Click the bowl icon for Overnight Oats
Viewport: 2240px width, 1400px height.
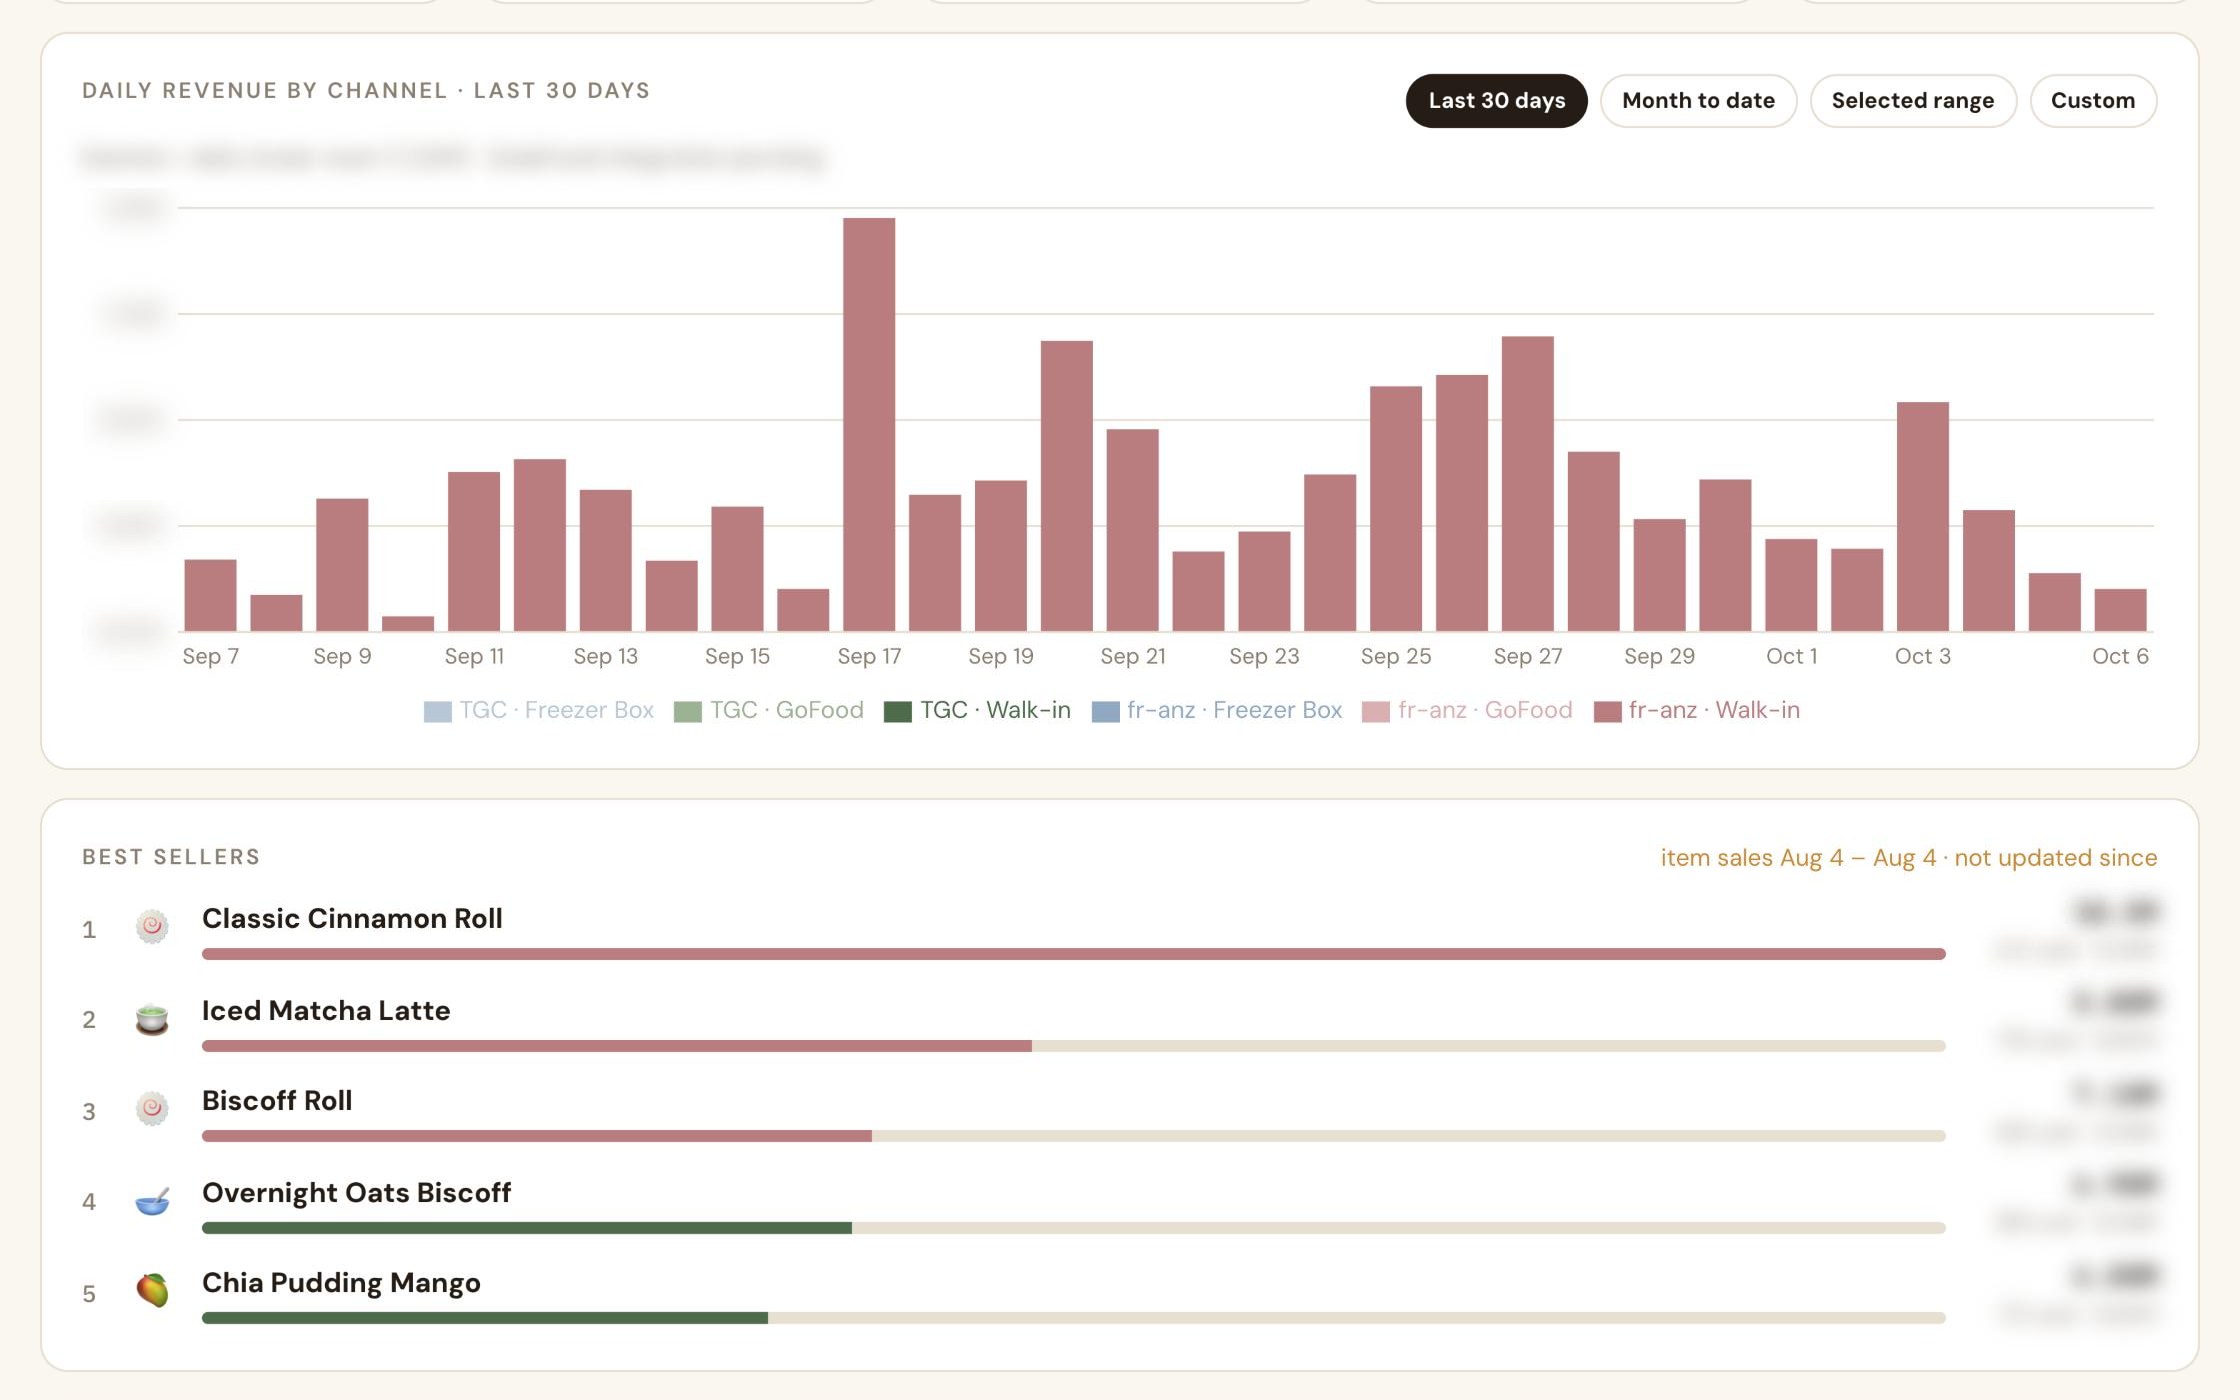(152, 1200)
